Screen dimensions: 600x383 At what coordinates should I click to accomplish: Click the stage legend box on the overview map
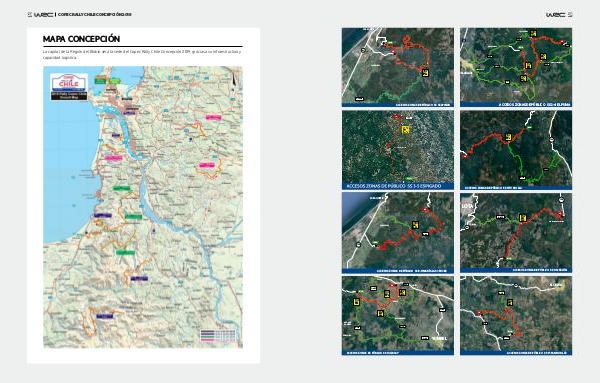tap(218, 335)
